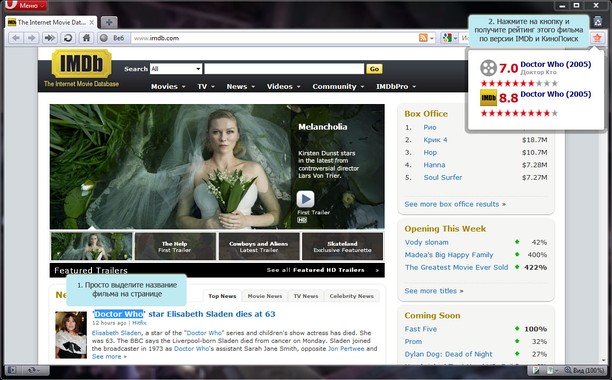Toggle the panel button in status bar

pyautogui.click(x=12, y=370)
